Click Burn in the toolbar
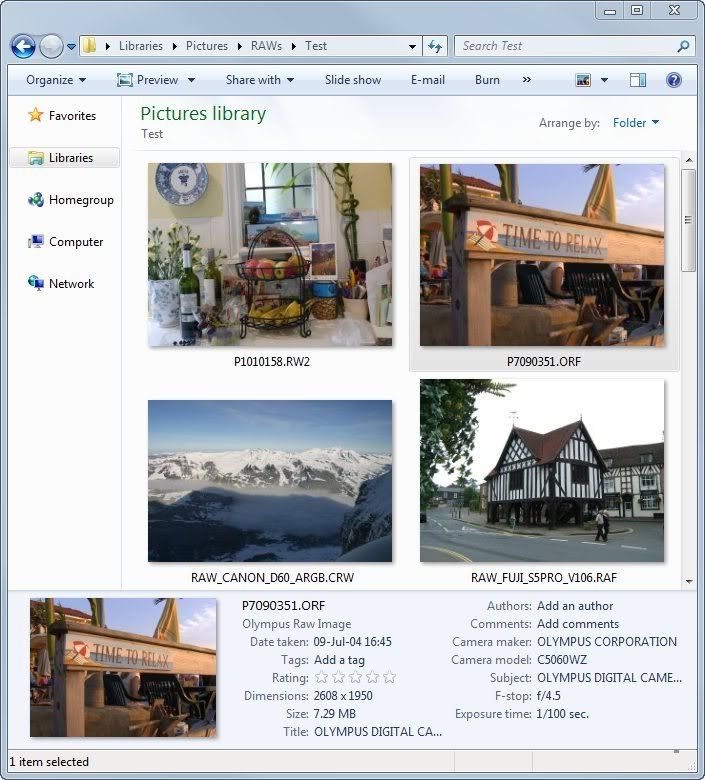705x780 pixels. (487, 80)
